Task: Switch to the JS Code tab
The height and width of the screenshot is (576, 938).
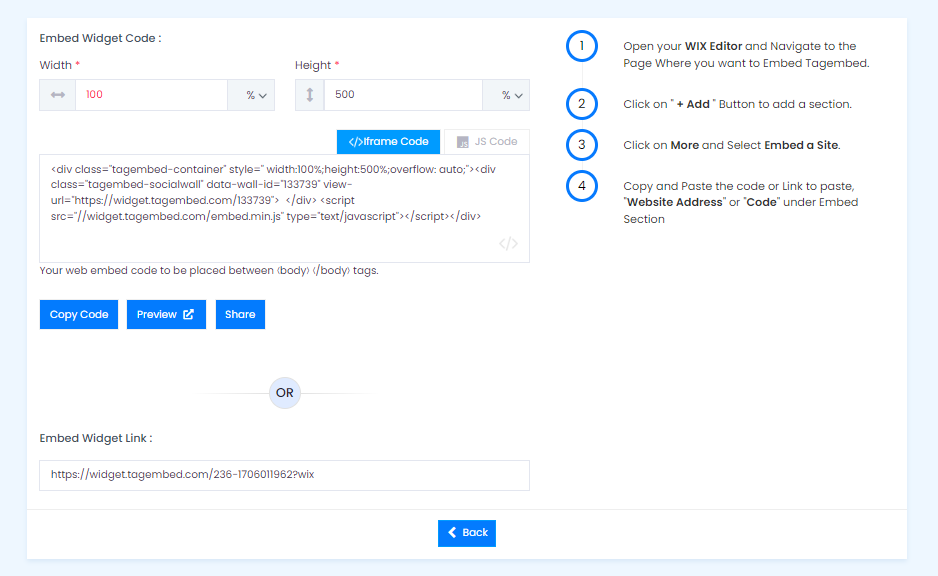Action: point(487,142)
